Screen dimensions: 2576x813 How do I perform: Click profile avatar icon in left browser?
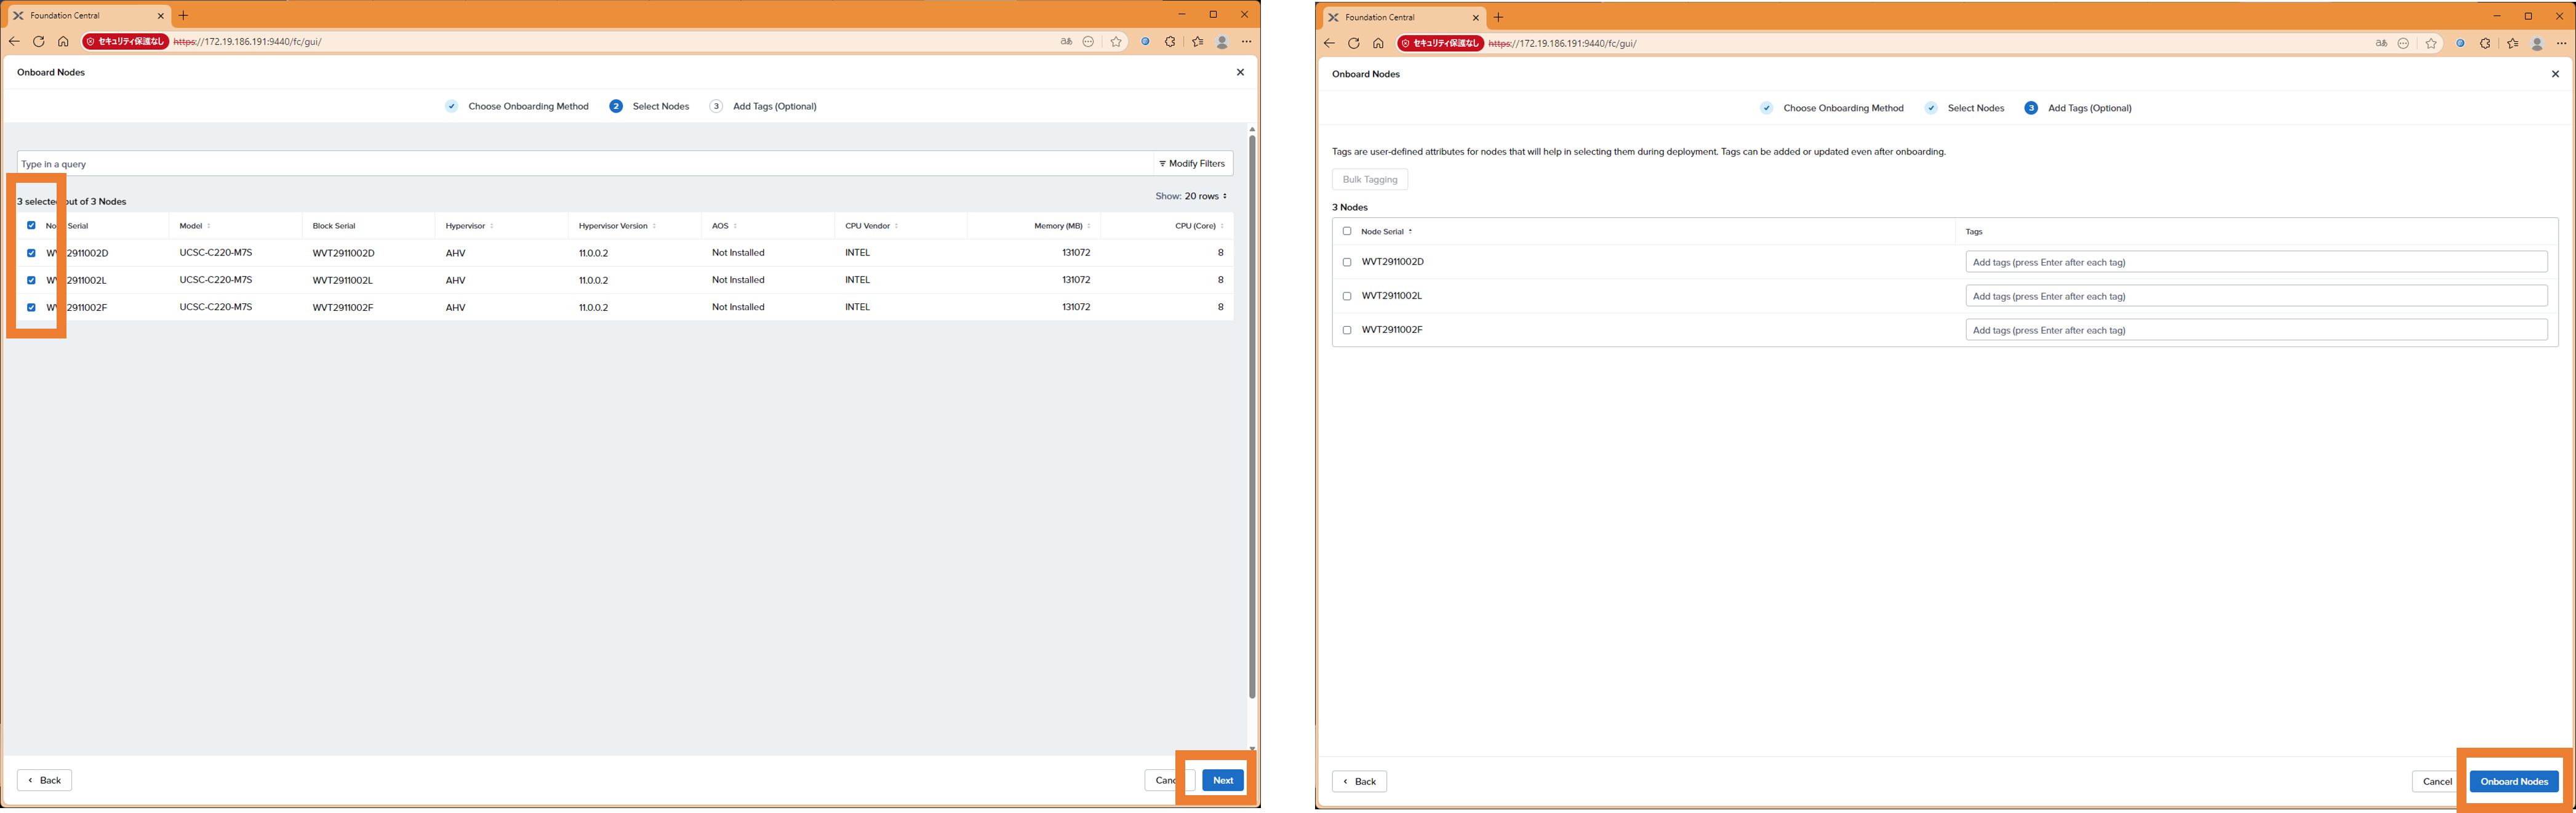(x=1222, y=42)
